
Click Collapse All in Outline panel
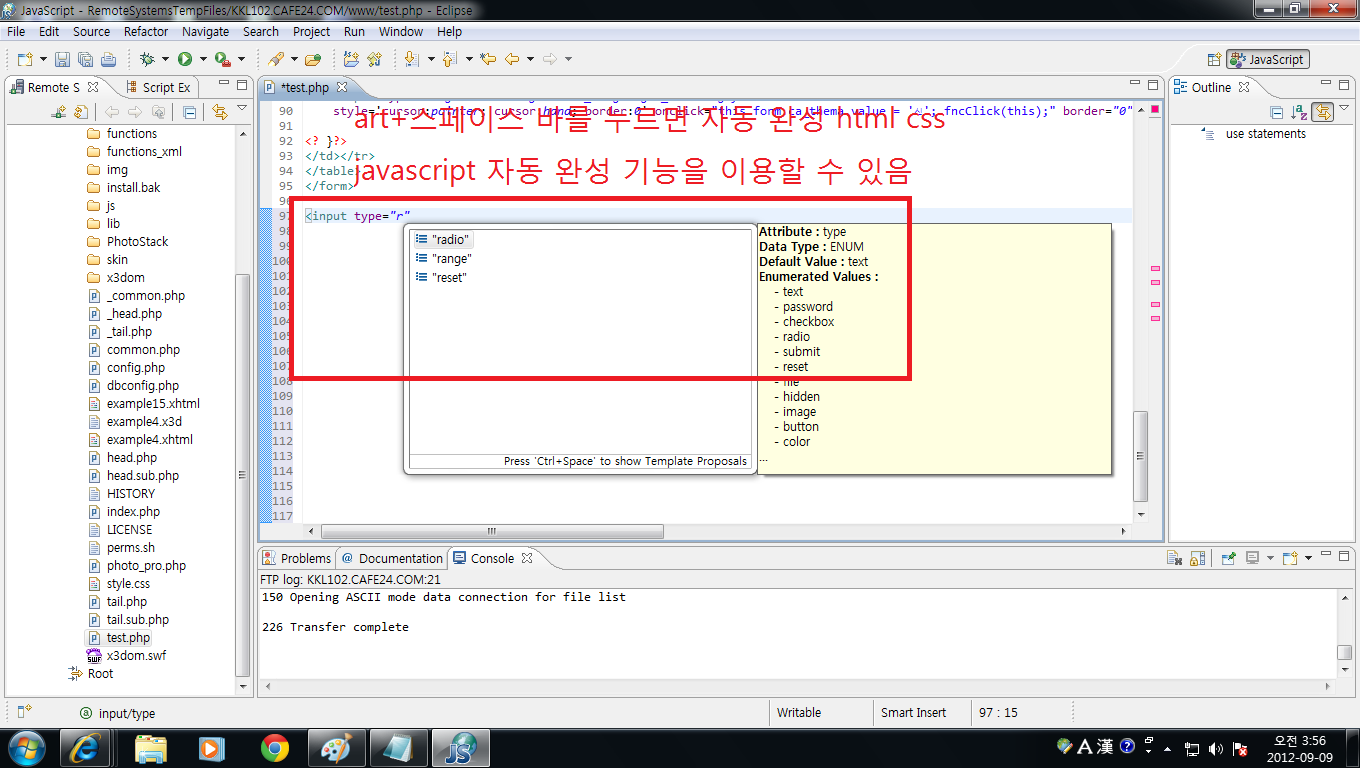click(1276, 113)
